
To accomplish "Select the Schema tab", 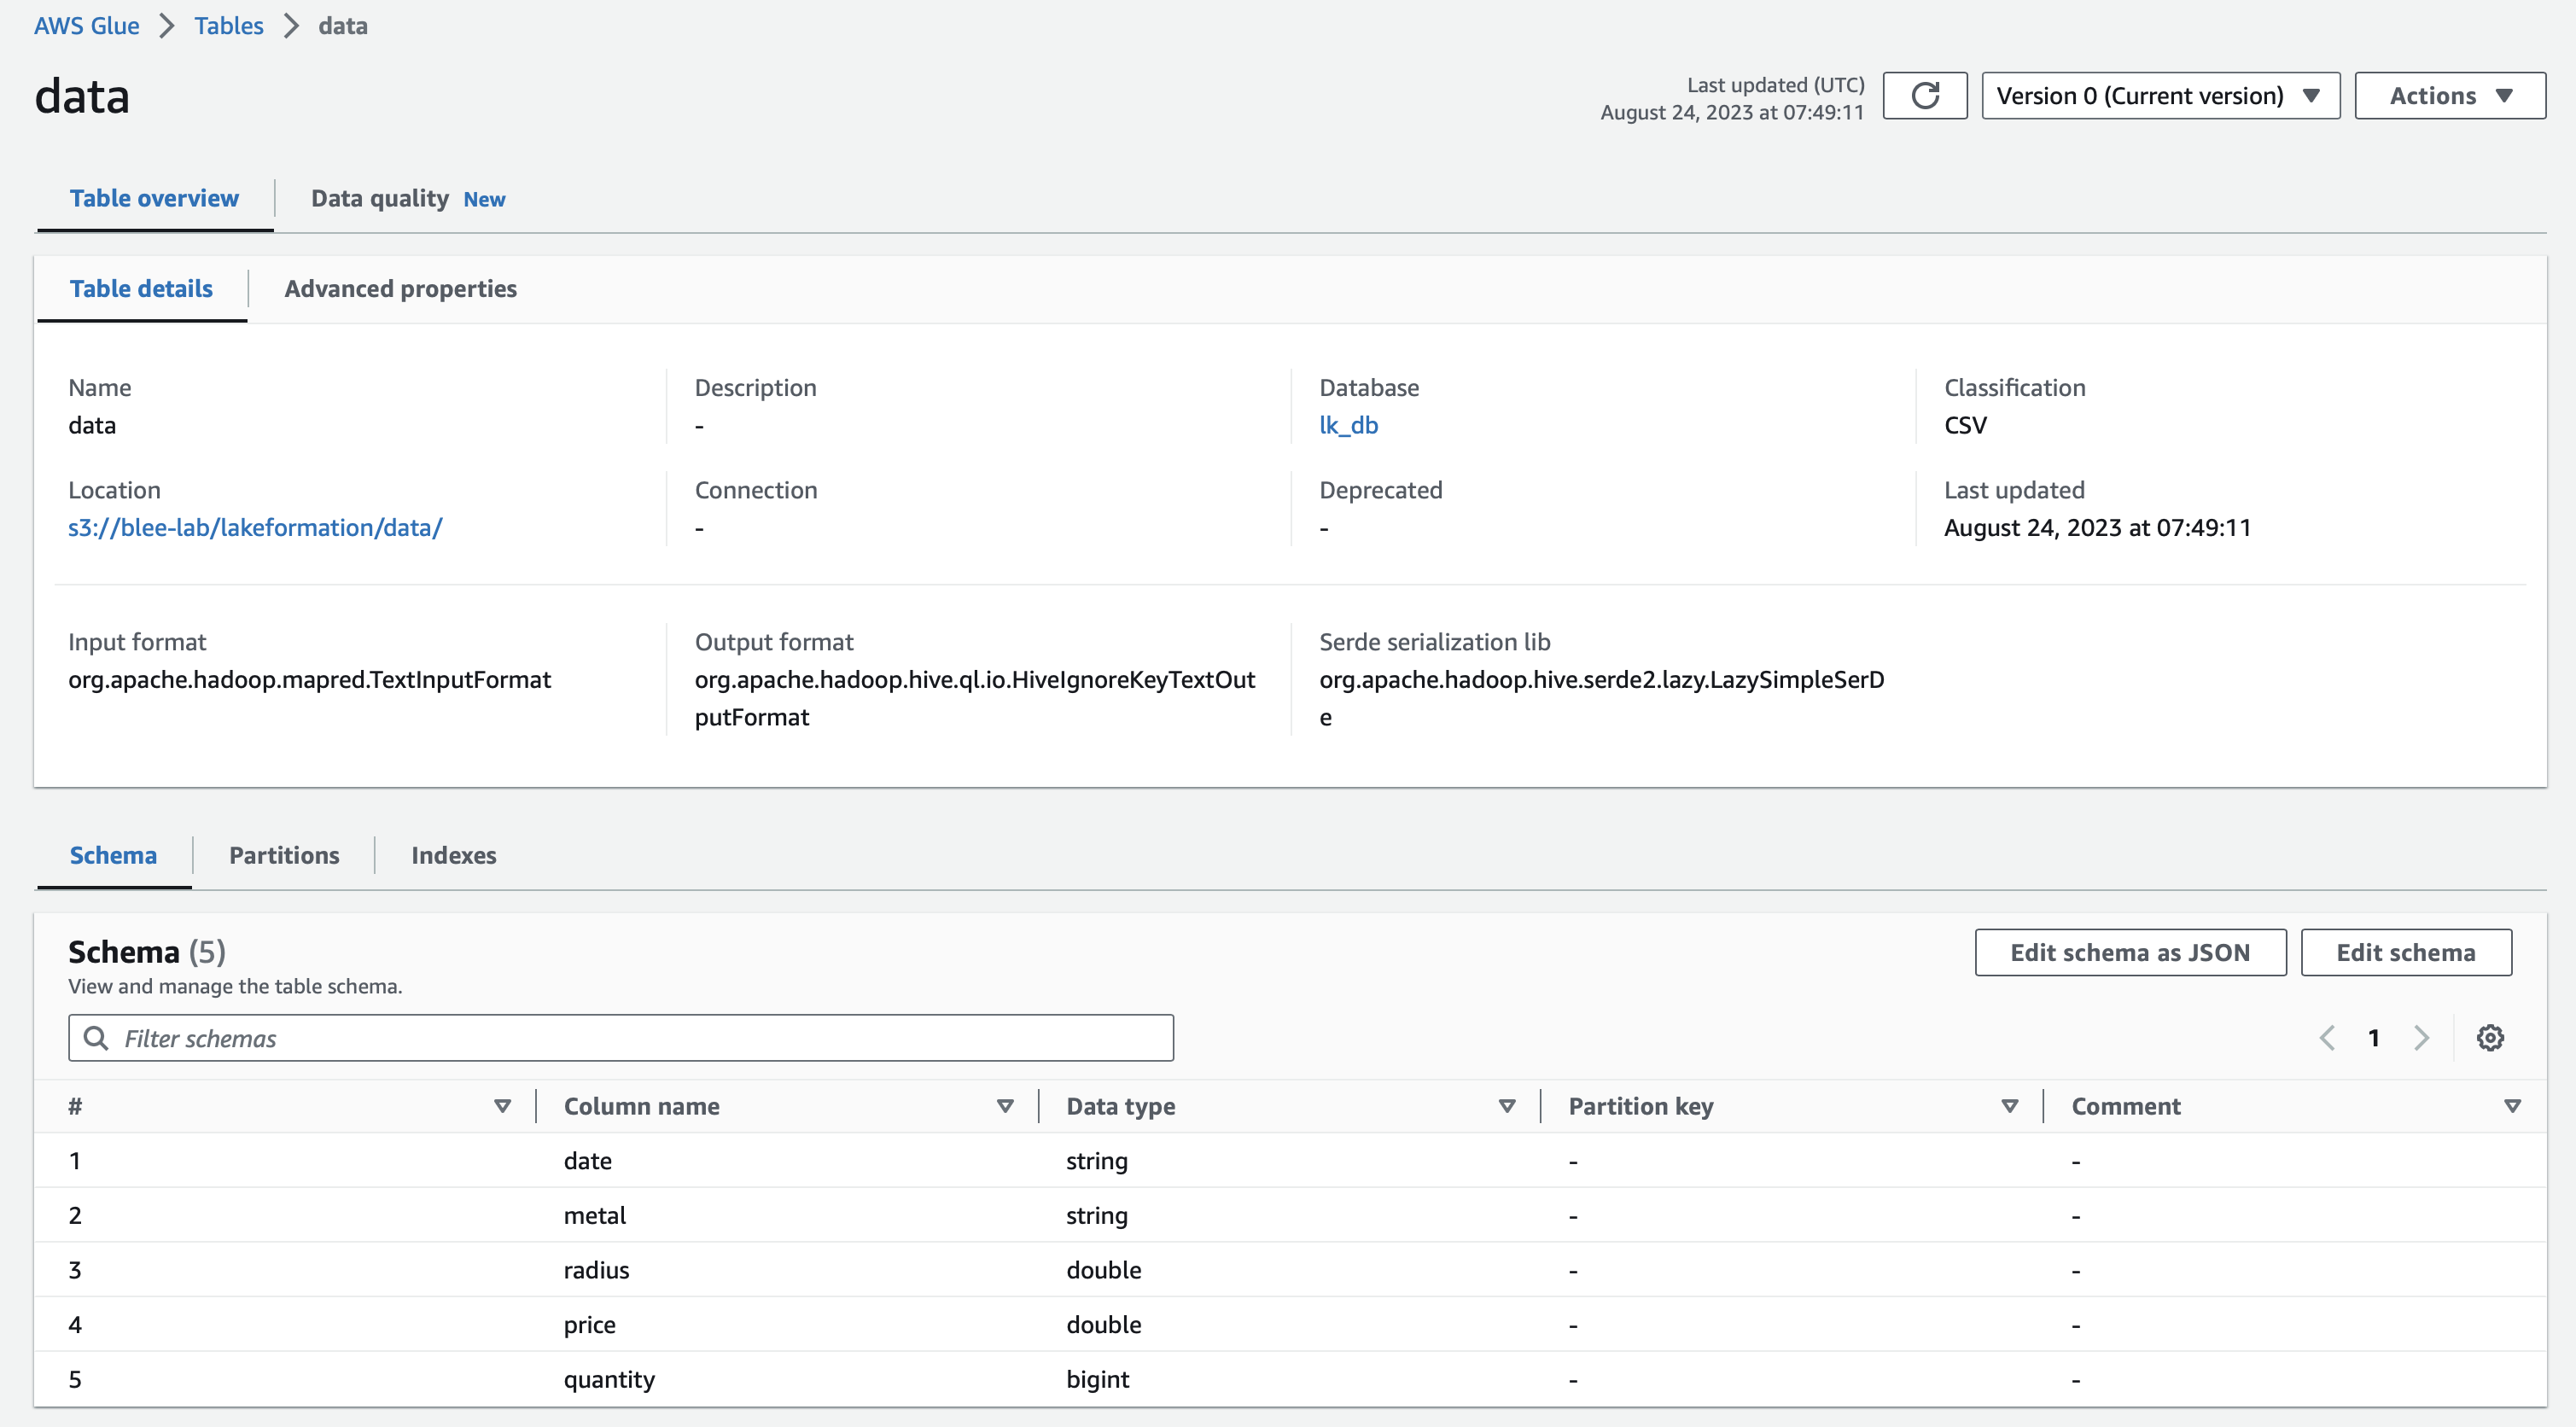I will (113, 855).
